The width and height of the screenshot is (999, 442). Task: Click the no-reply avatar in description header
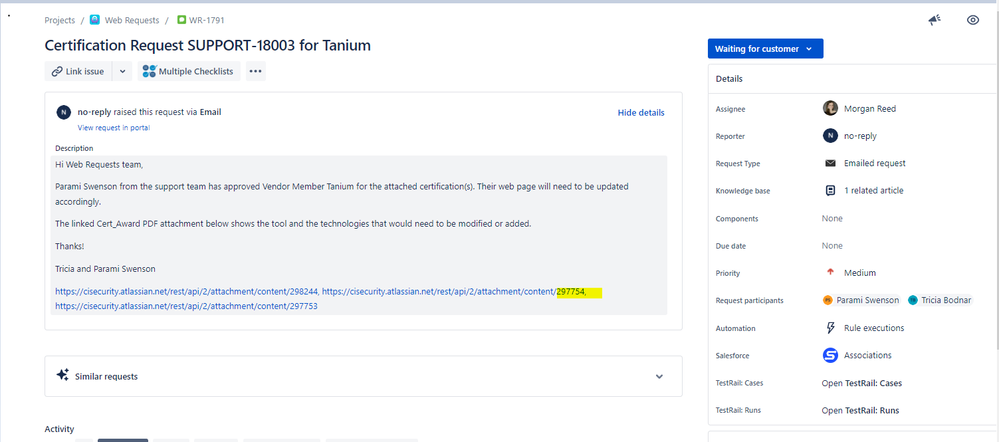point(63,112)
